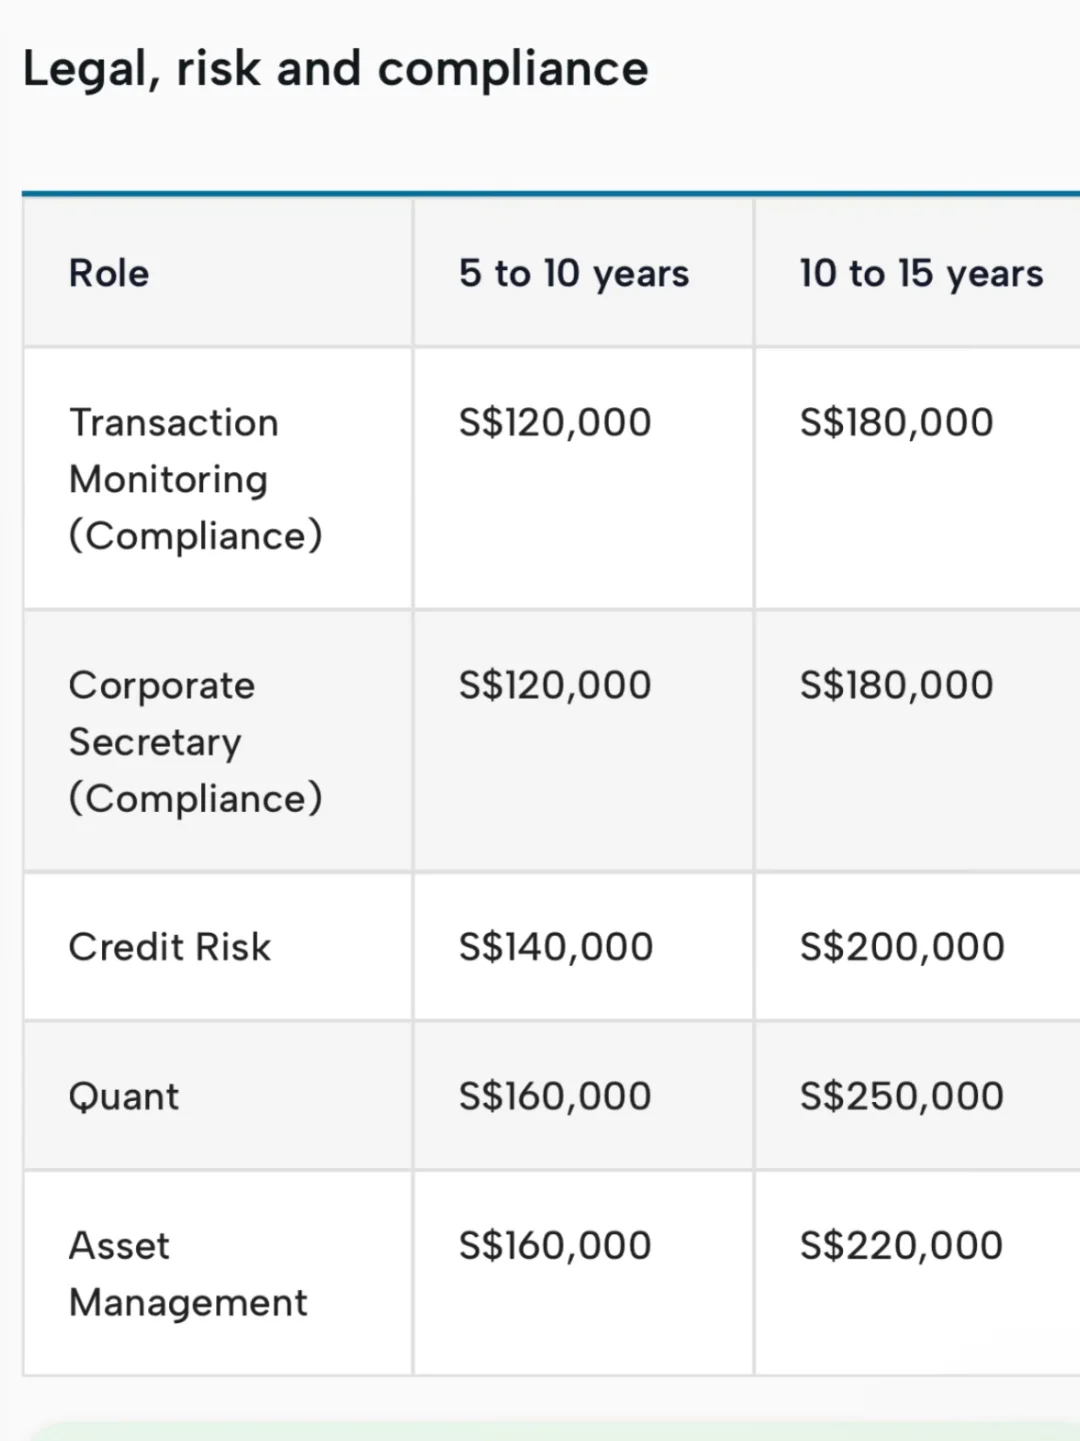Click the "5 to 10 years" column header
Screen dimensions: 1080x1441
574,273
